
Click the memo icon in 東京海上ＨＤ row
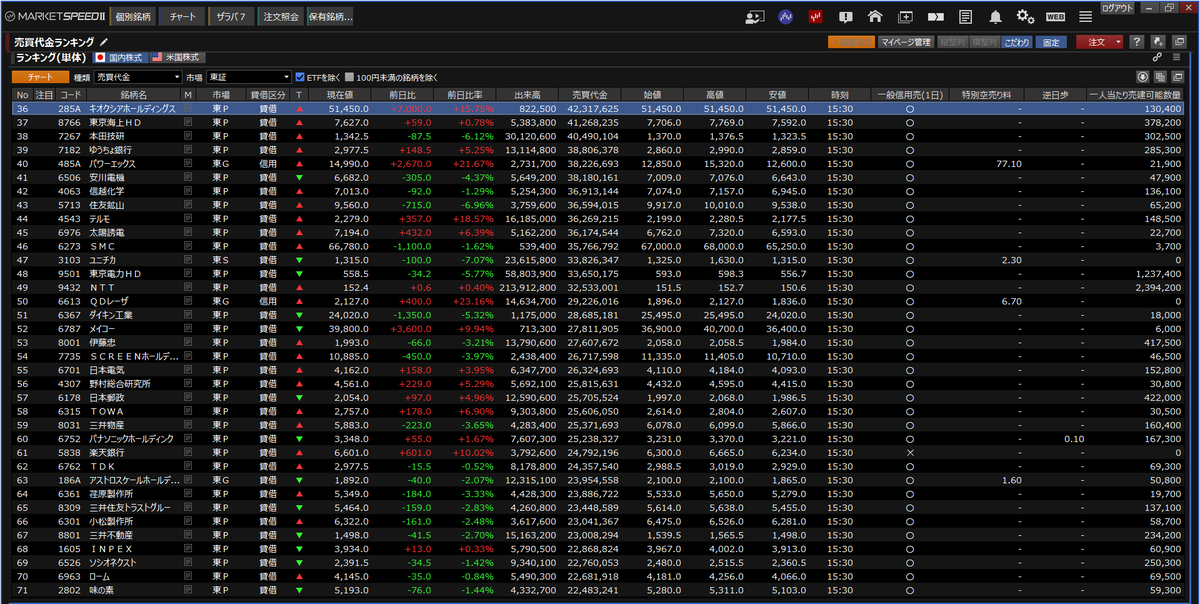coord(188,122)
